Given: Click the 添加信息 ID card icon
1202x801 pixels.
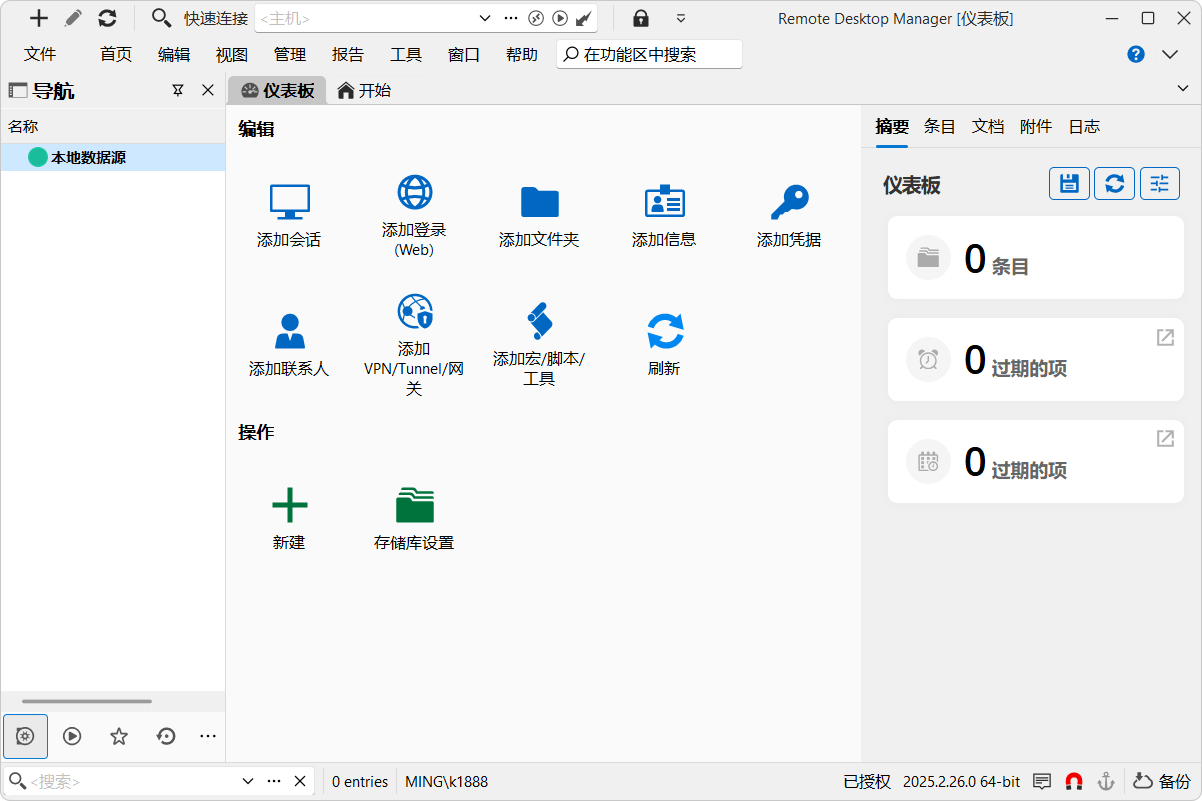Looking at the screenshot, I should 664,201.
